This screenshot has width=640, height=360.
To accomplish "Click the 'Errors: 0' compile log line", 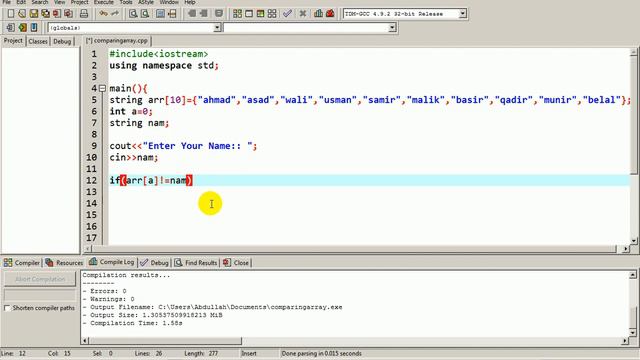I will click(x=104, y=291).
